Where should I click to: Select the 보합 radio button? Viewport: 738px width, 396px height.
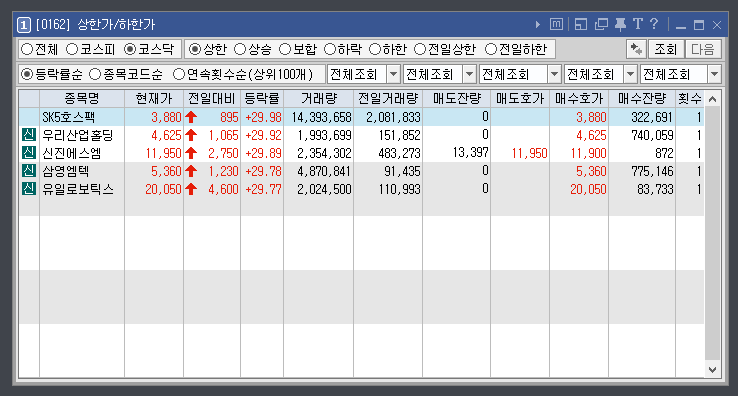(x=285, y=49)
